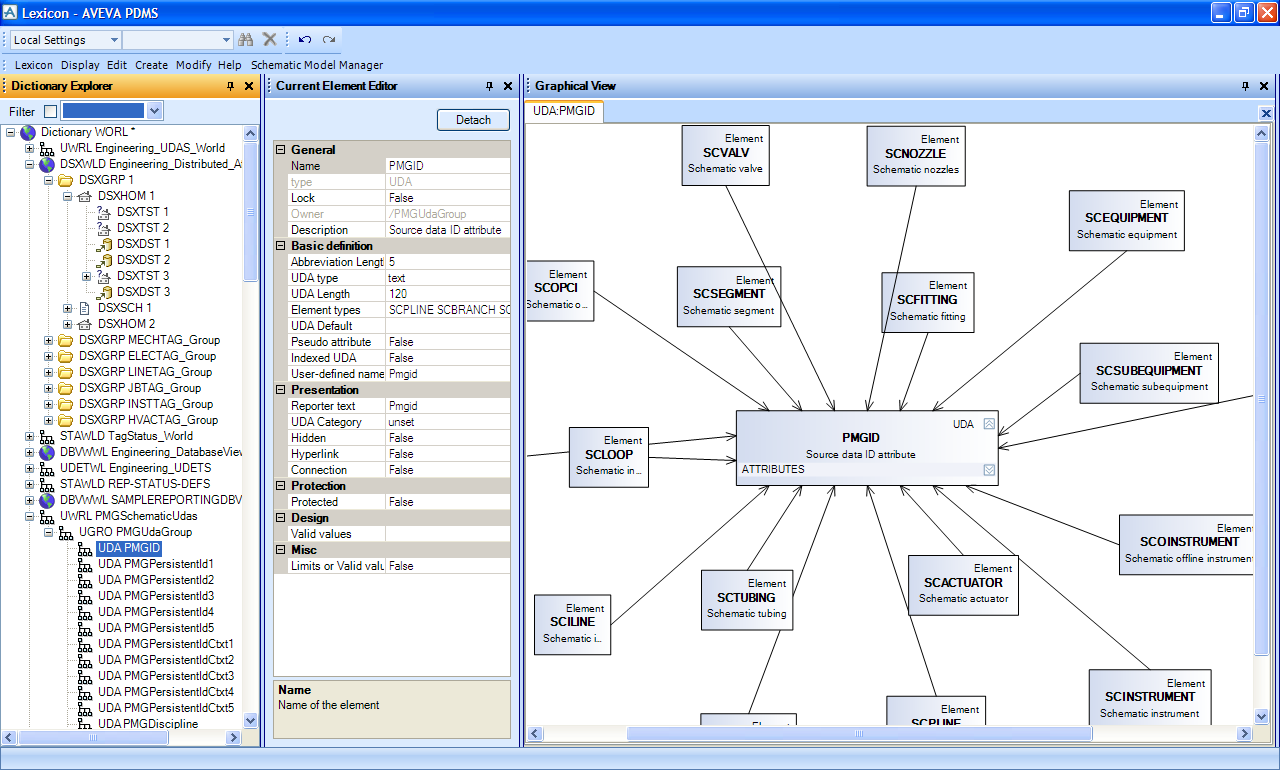
Task: Click the Name value field PMGID
Action: click(448, 166)
